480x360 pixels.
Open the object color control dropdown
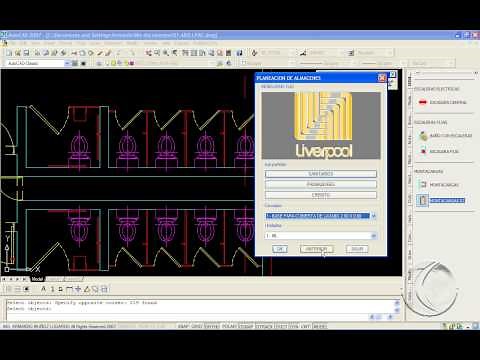pos(291,63)
